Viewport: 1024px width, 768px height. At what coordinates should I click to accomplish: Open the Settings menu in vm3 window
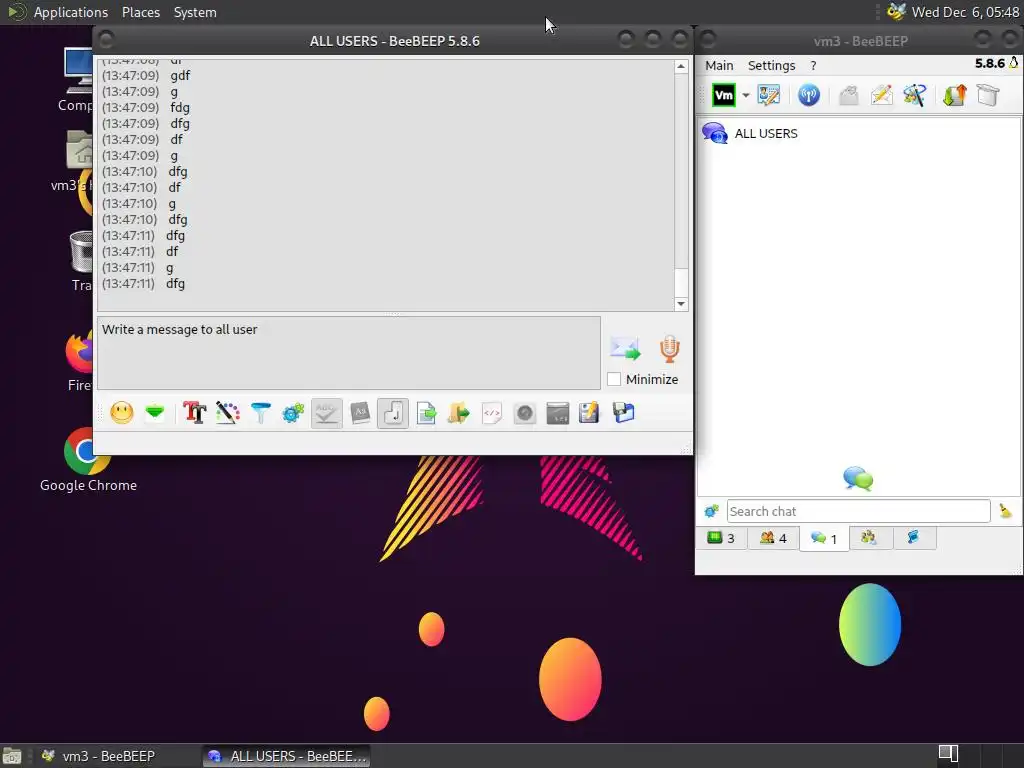point(771,65)
